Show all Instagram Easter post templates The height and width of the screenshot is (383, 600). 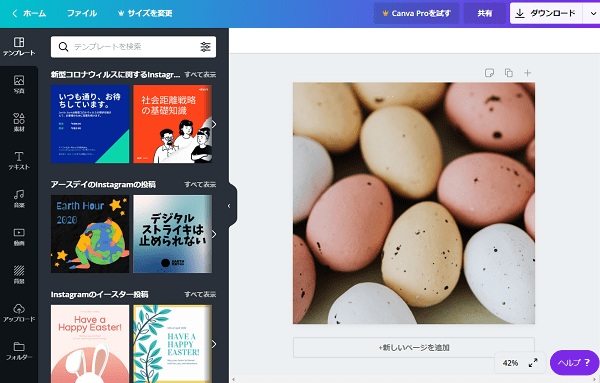click(x=200, y=294)
